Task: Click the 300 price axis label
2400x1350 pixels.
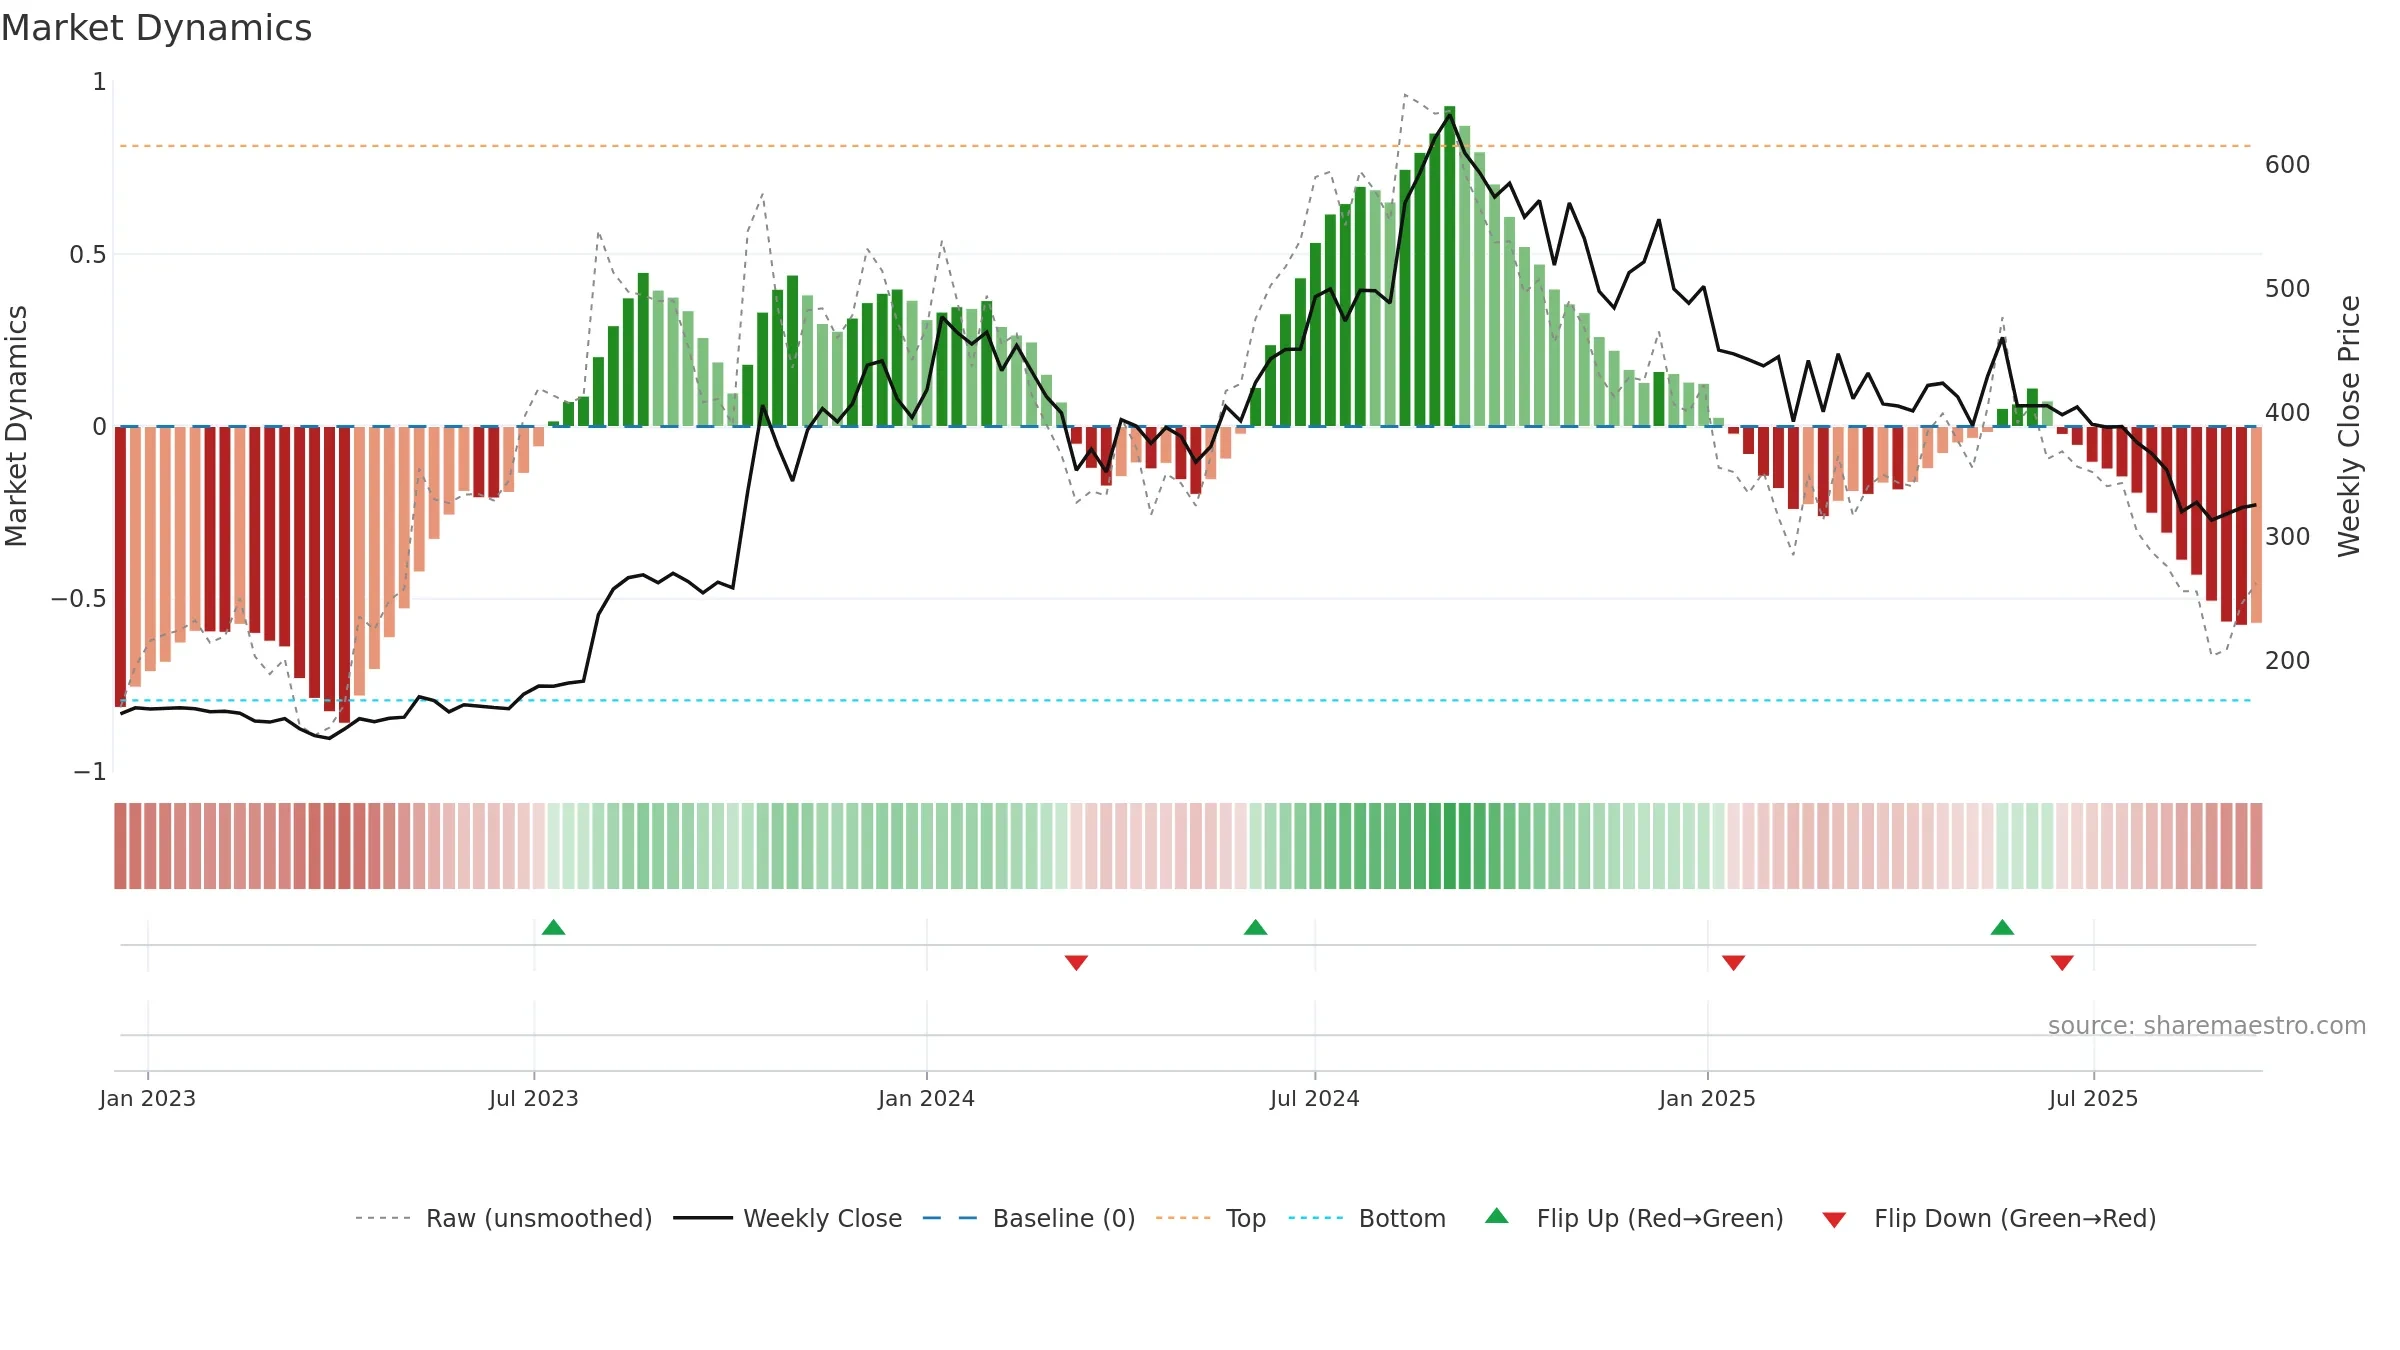Action: click(2287, 536)
